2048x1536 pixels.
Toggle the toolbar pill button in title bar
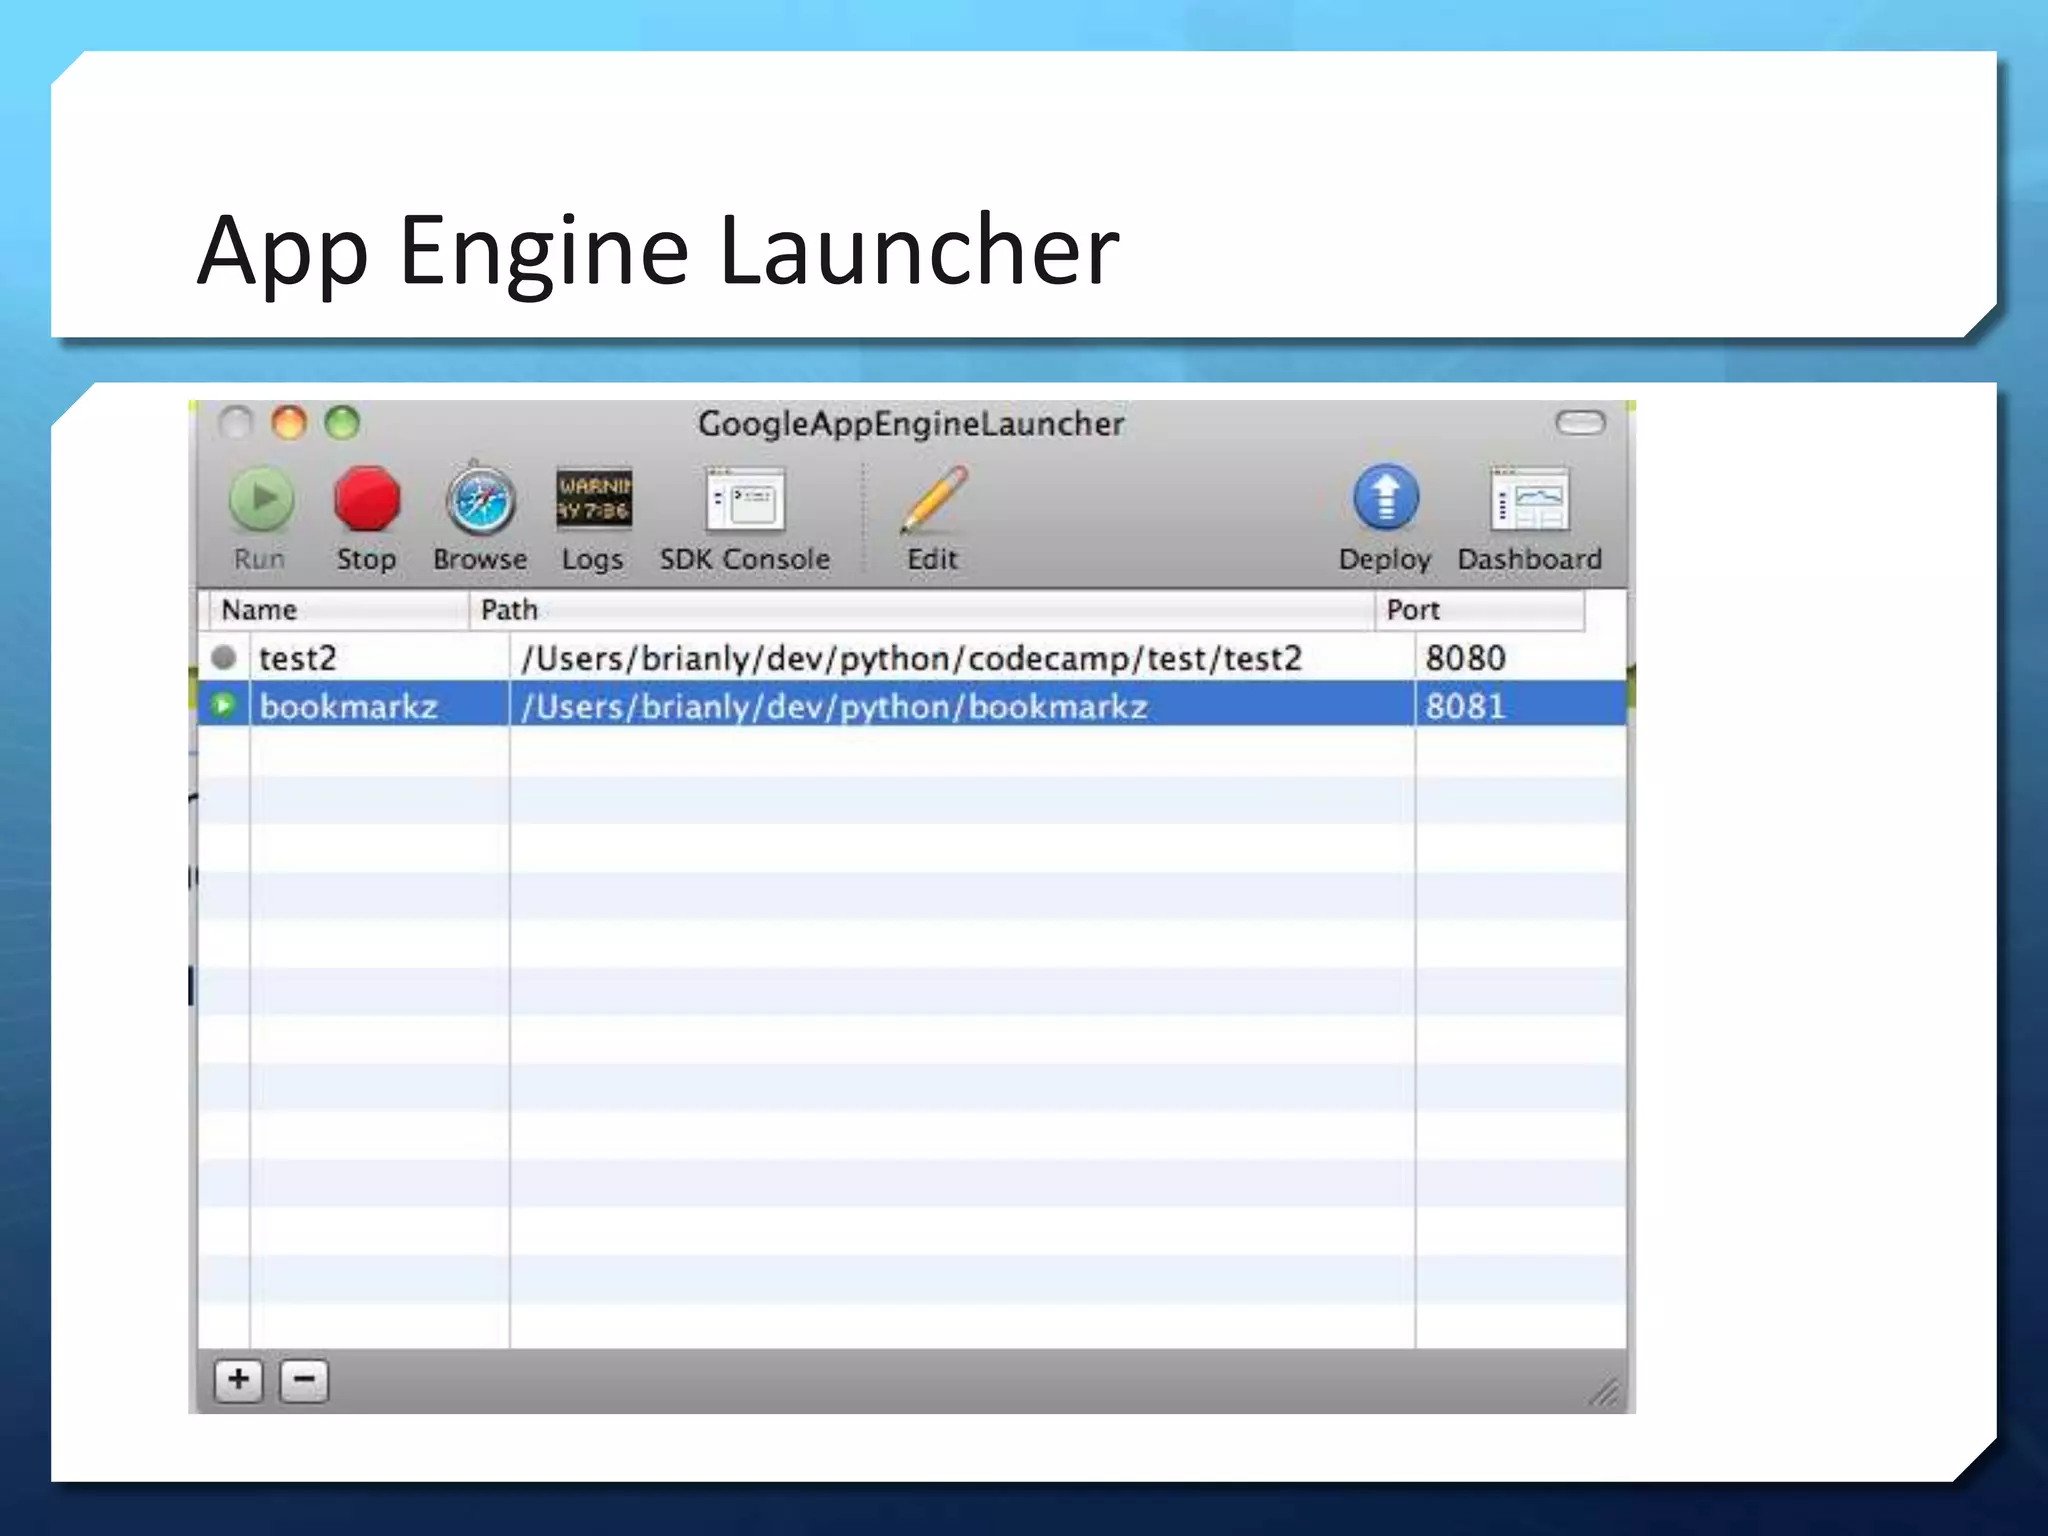[x=1581, y=423]
